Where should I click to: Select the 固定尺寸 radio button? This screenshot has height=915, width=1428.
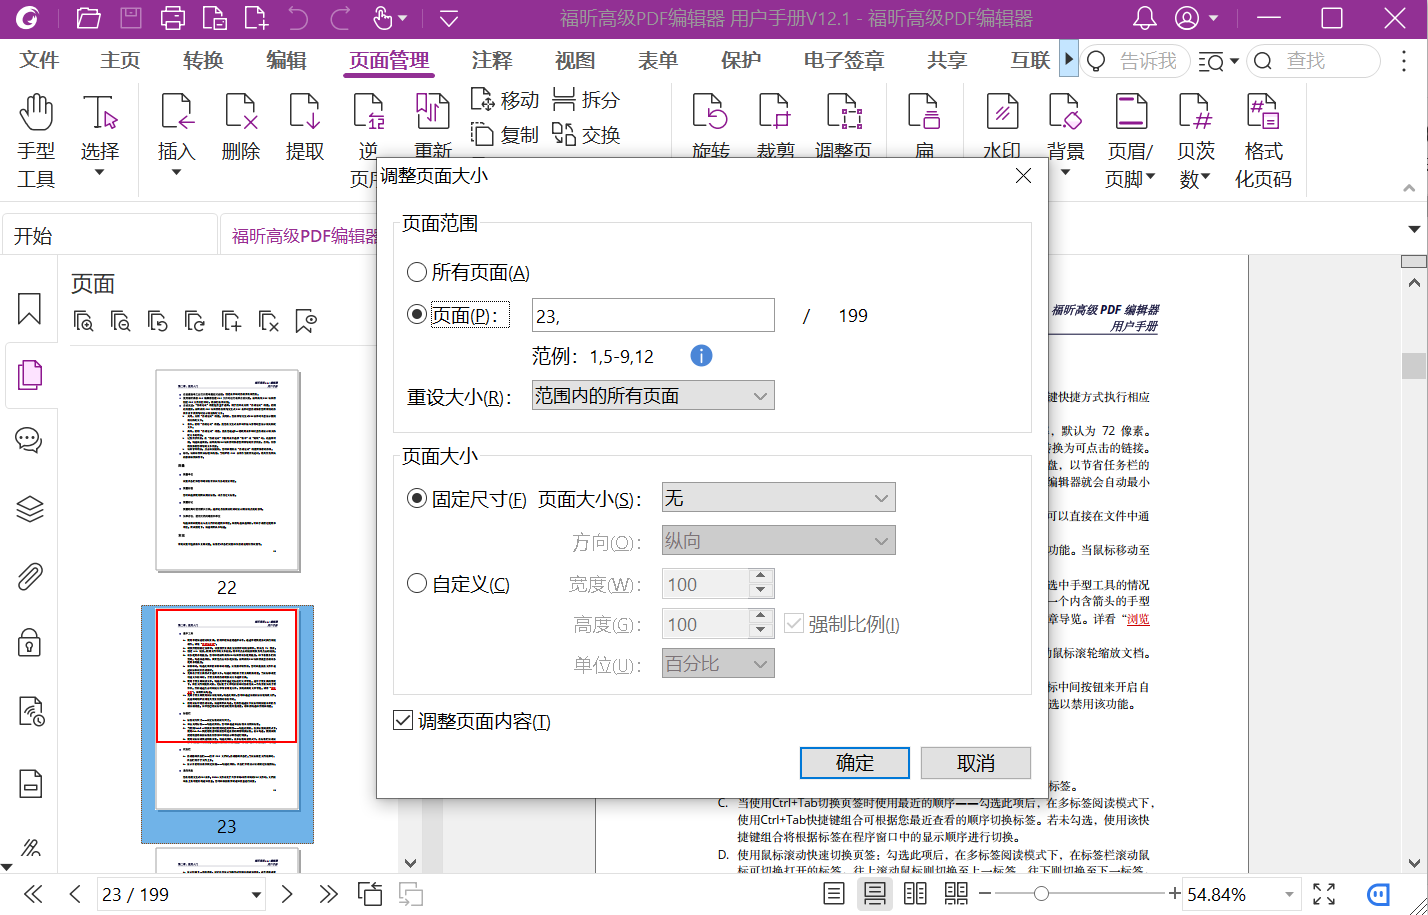[417, 498]
